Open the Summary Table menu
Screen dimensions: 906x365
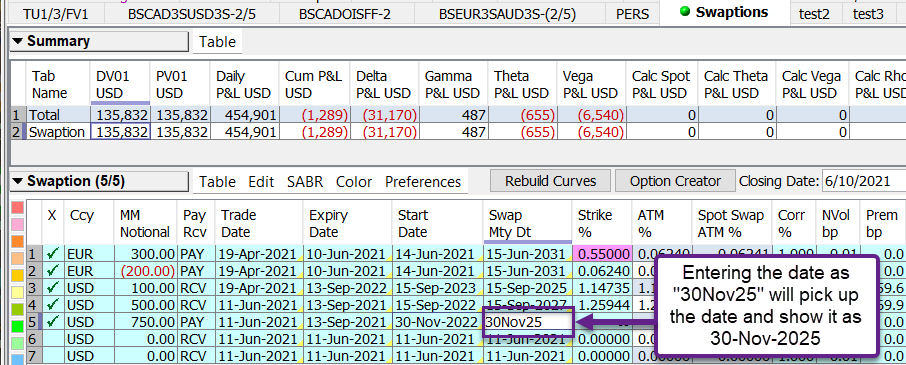[x=217, y=42]
